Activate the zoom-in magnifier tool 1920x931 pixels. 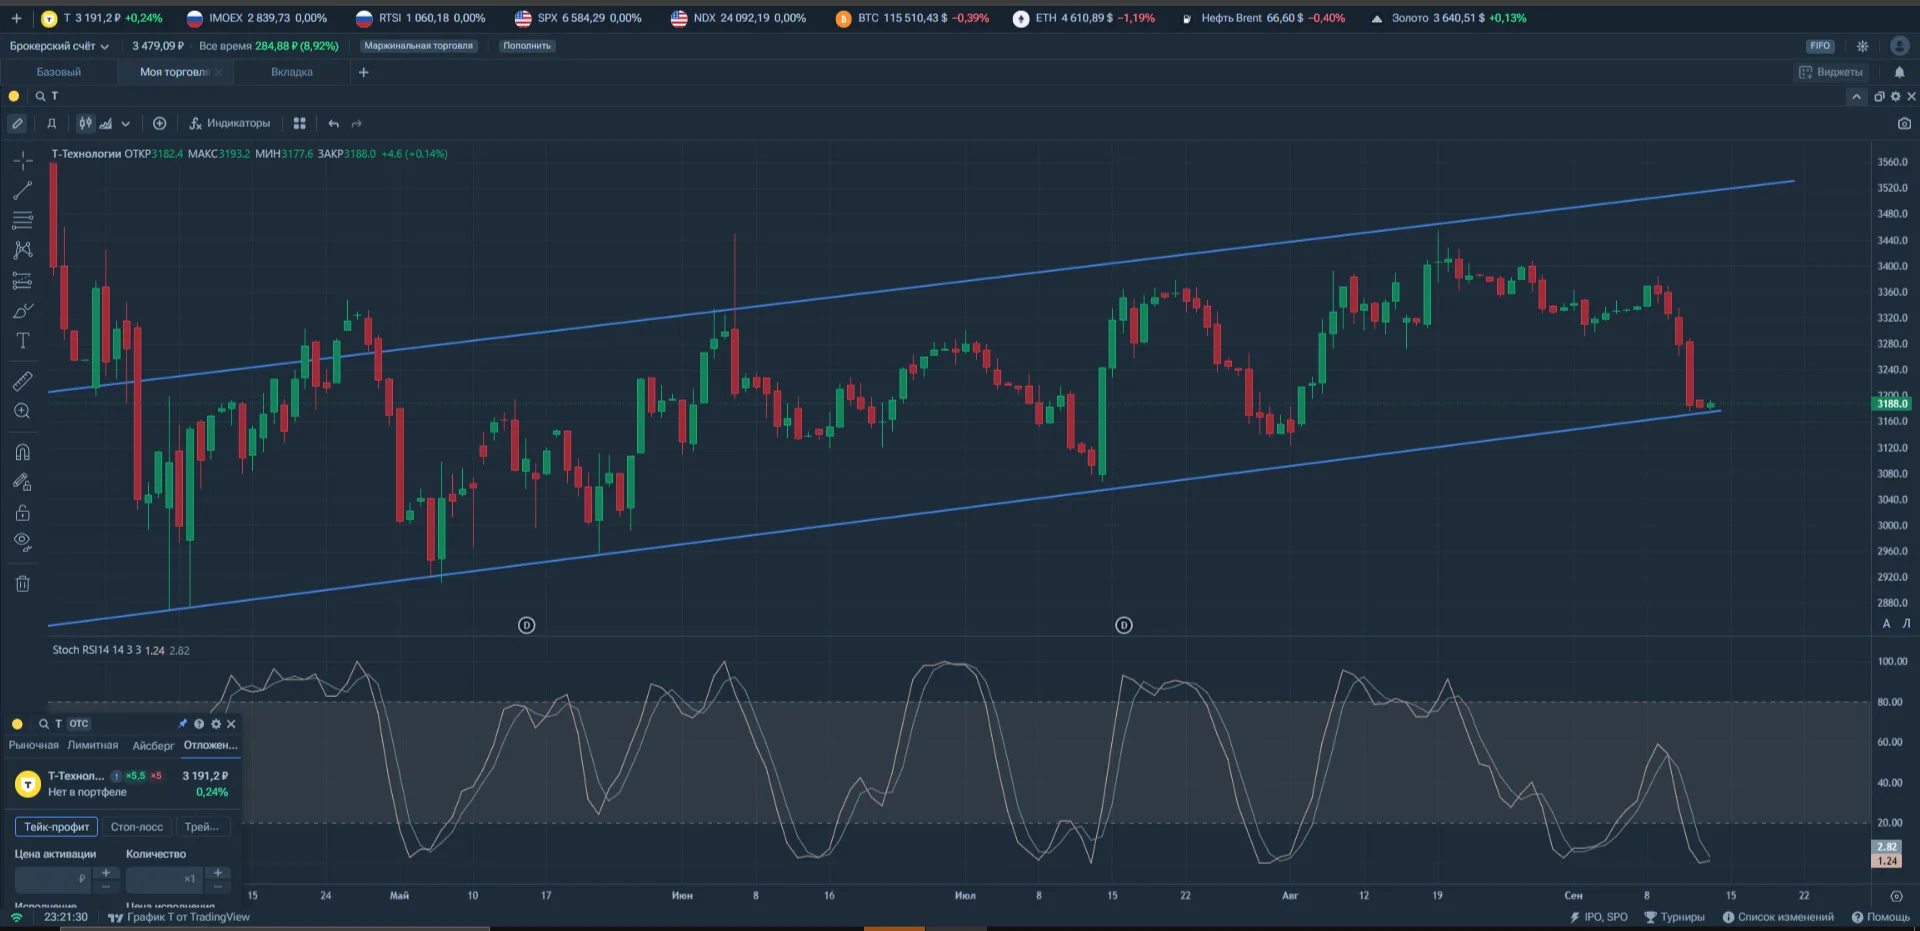22,411
